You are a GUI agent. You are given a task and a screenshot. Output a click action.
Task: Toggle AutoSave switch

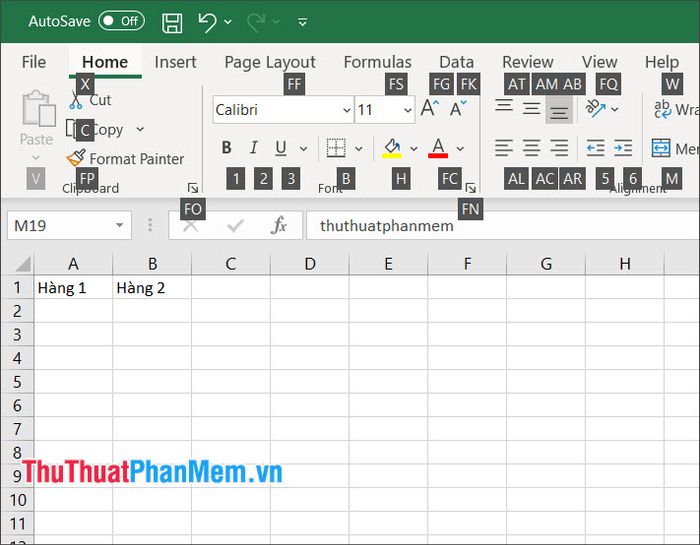(121, 21)
